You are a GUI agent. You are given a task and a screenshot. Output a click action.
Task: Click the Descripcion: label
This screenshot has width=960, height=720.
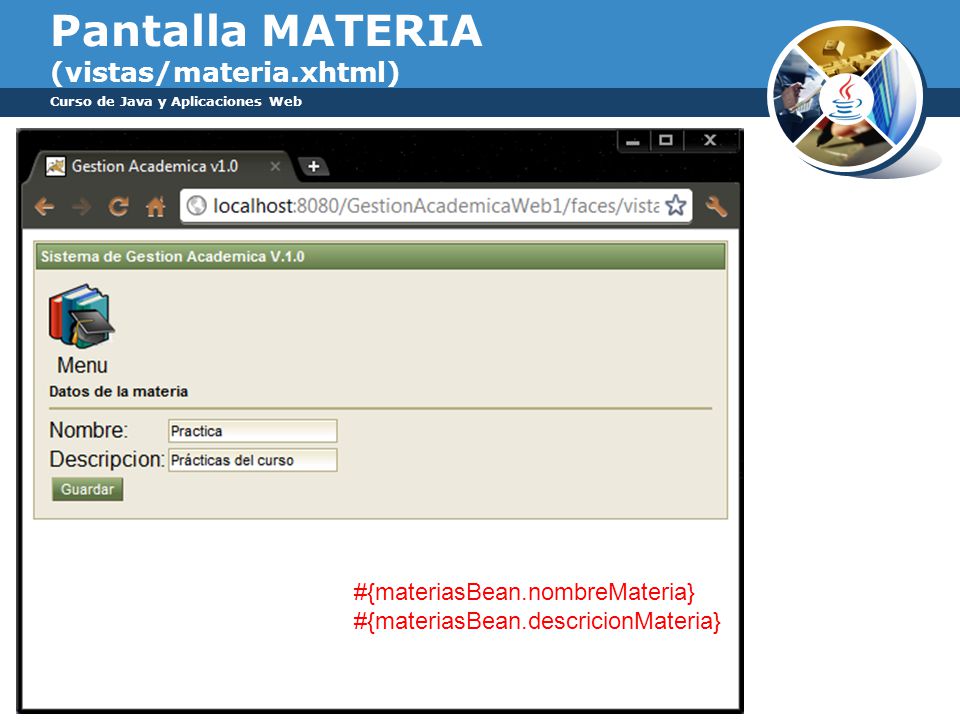click(x=107, y=460)
